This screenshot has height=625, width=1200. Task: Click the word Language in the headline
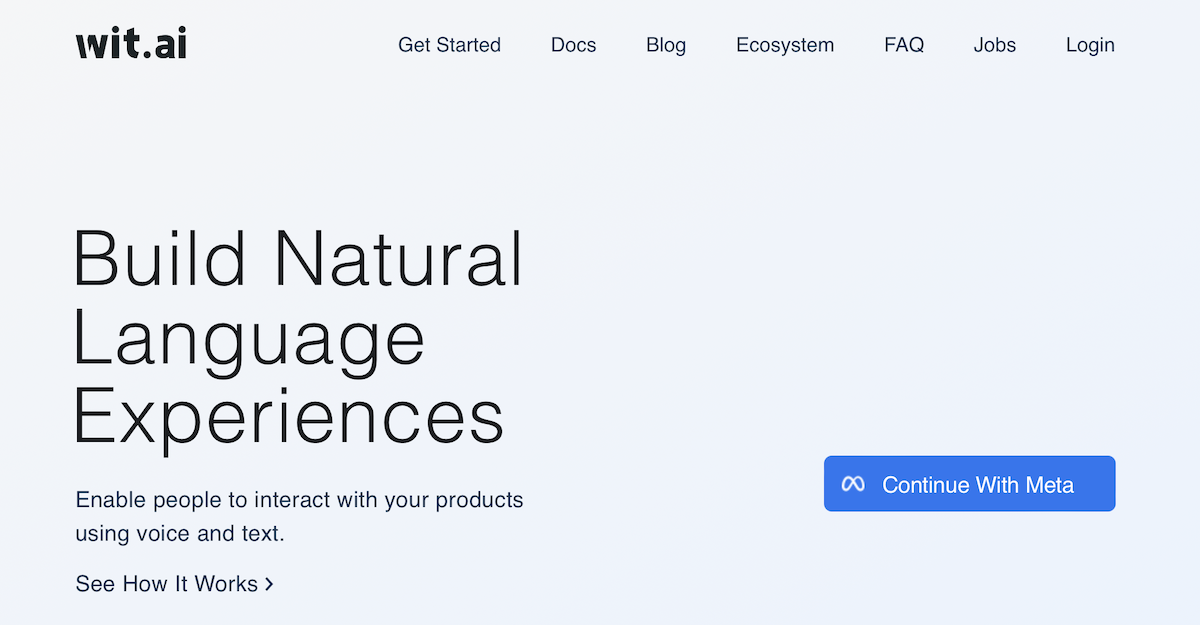(x=249, y=339)
